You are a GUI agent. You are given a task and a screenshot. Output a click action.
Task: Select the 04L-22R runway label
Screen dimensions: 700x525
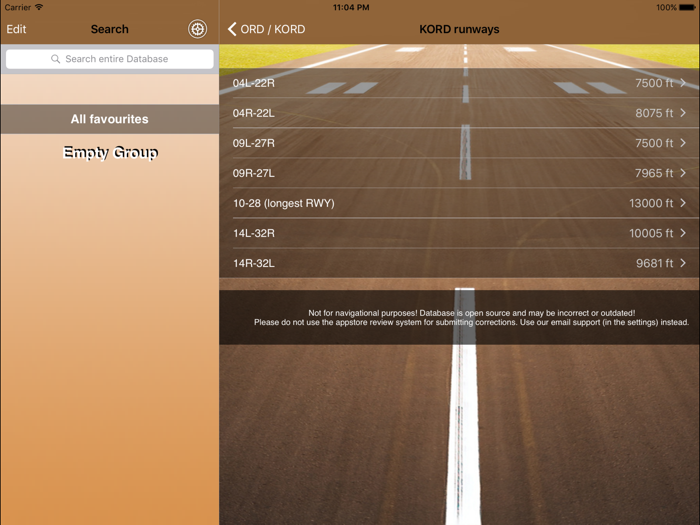254,83
